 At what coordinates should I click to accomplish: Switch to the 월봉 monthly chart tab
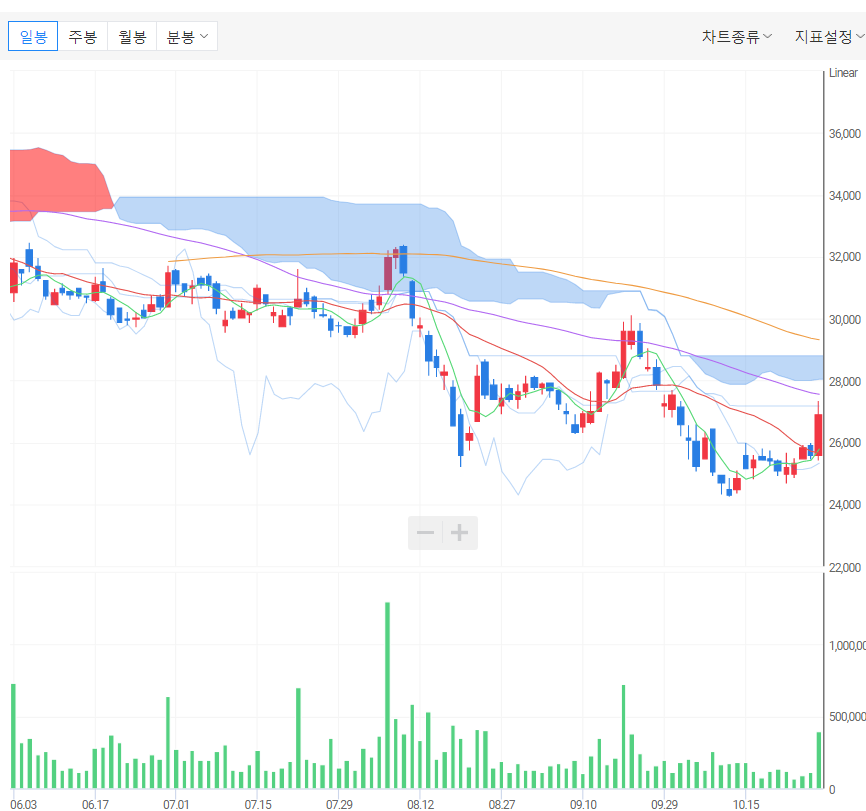132,36
